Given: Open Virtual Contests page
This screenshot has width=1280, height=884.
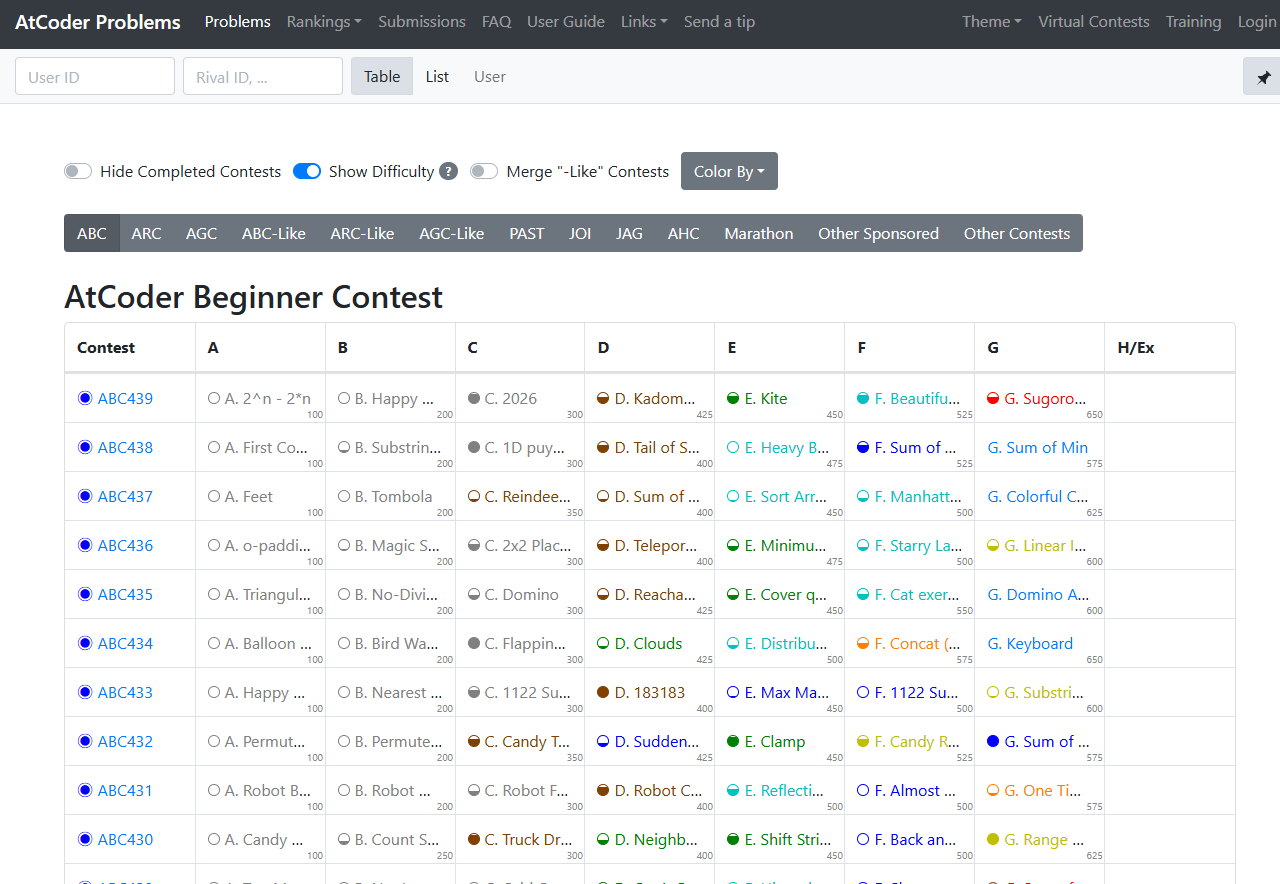Looking at the screenshot, I should click(x=1093, y=22).
